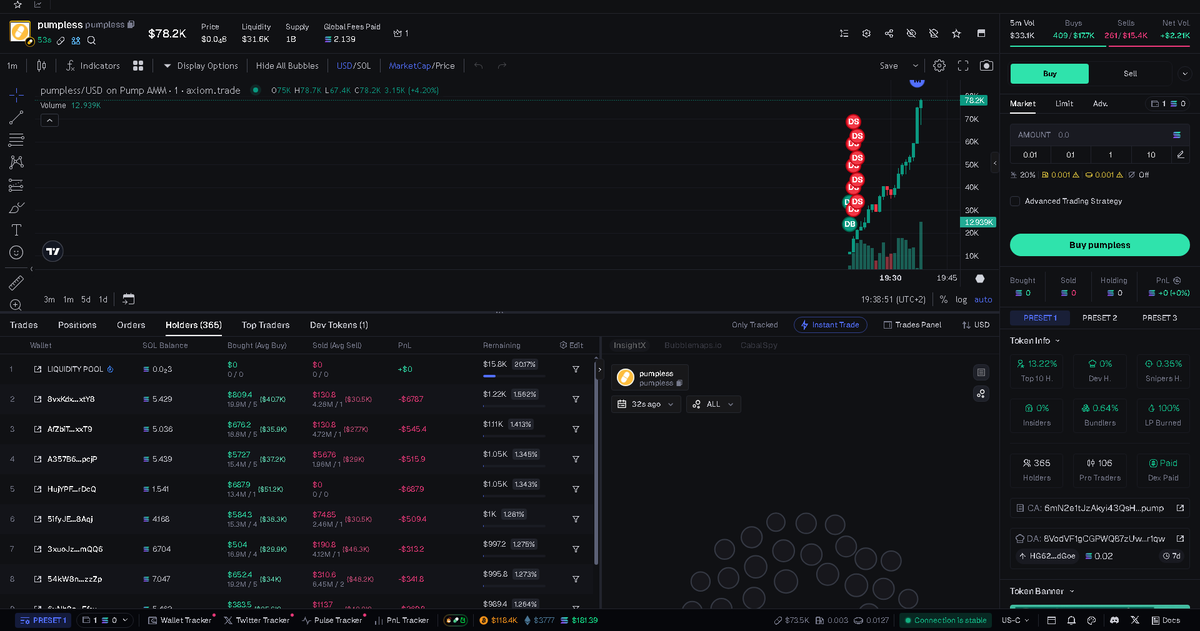This screenshot has width=1200, height=631.
Task: Collapse the volume indicator legend
Action: 49,120
